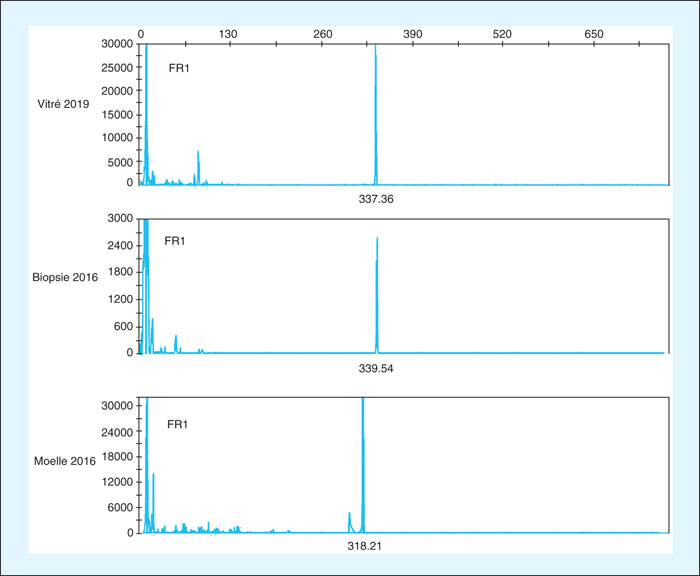This screenshot has height=576, width=700.
Task: Click the '2400' y-axis label
Action: [x=120, y=246]
